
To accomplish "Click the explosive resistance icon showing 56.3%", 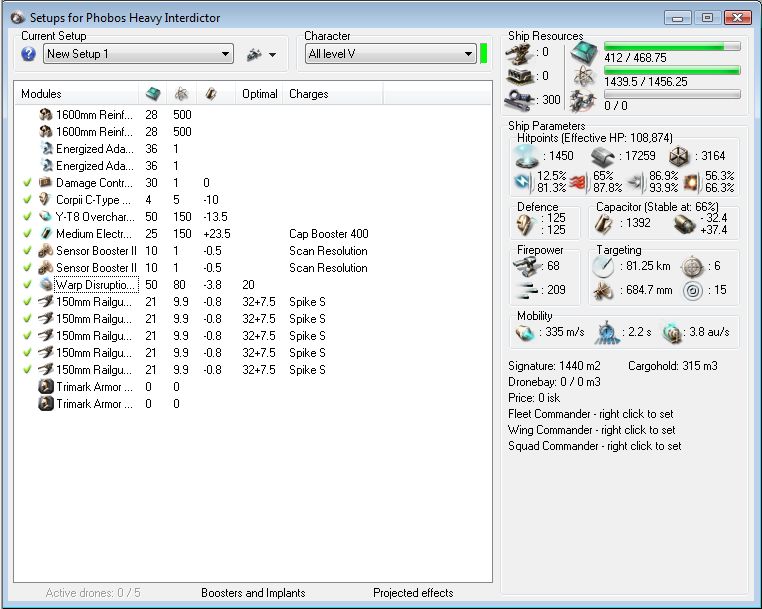I will 691,182.
